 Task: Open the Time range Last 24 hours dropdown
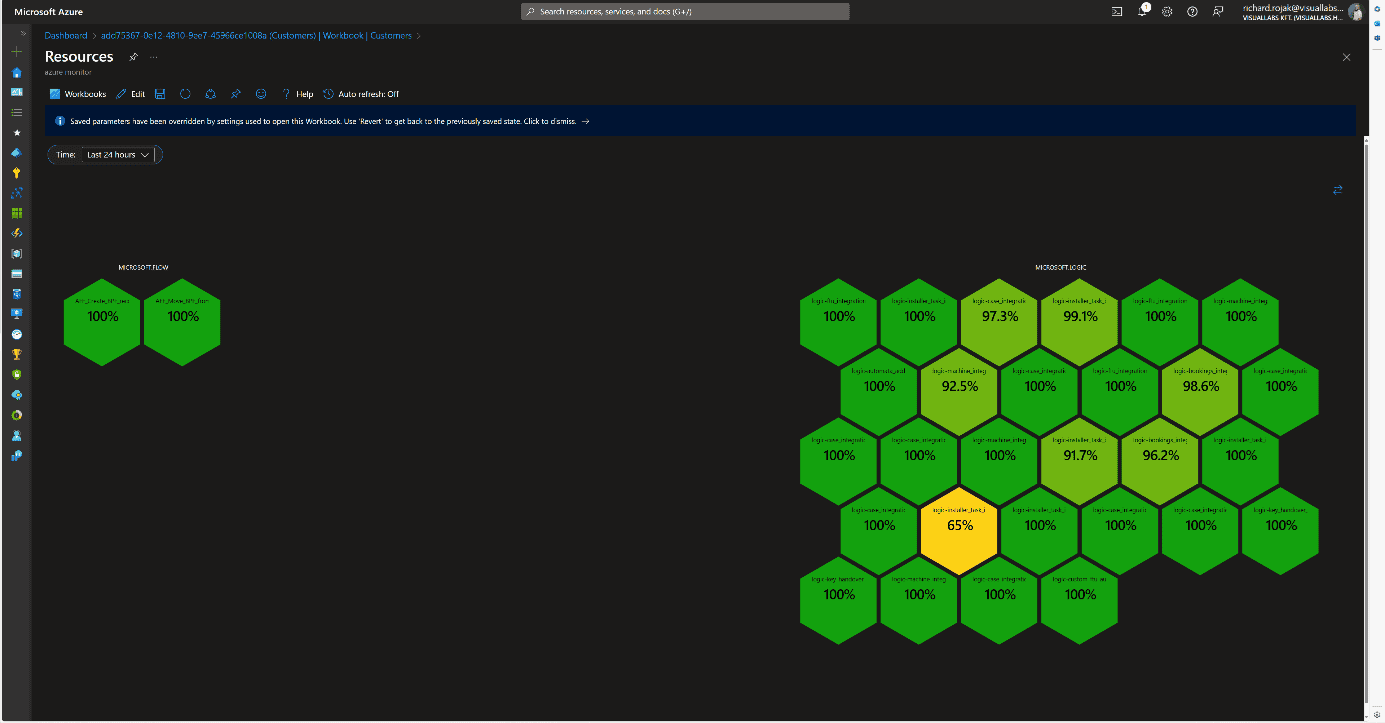pos(118,155)
